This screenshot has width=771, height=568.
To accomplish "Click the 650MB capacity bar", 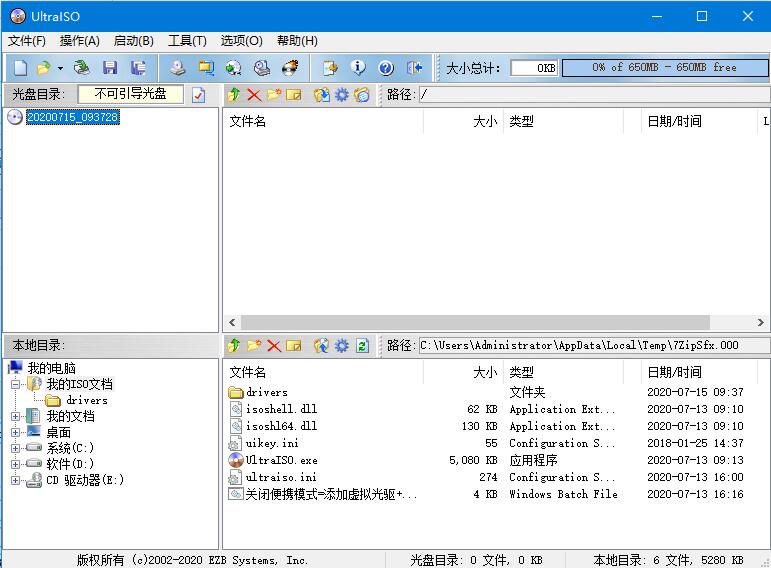I will coord(664,68).
